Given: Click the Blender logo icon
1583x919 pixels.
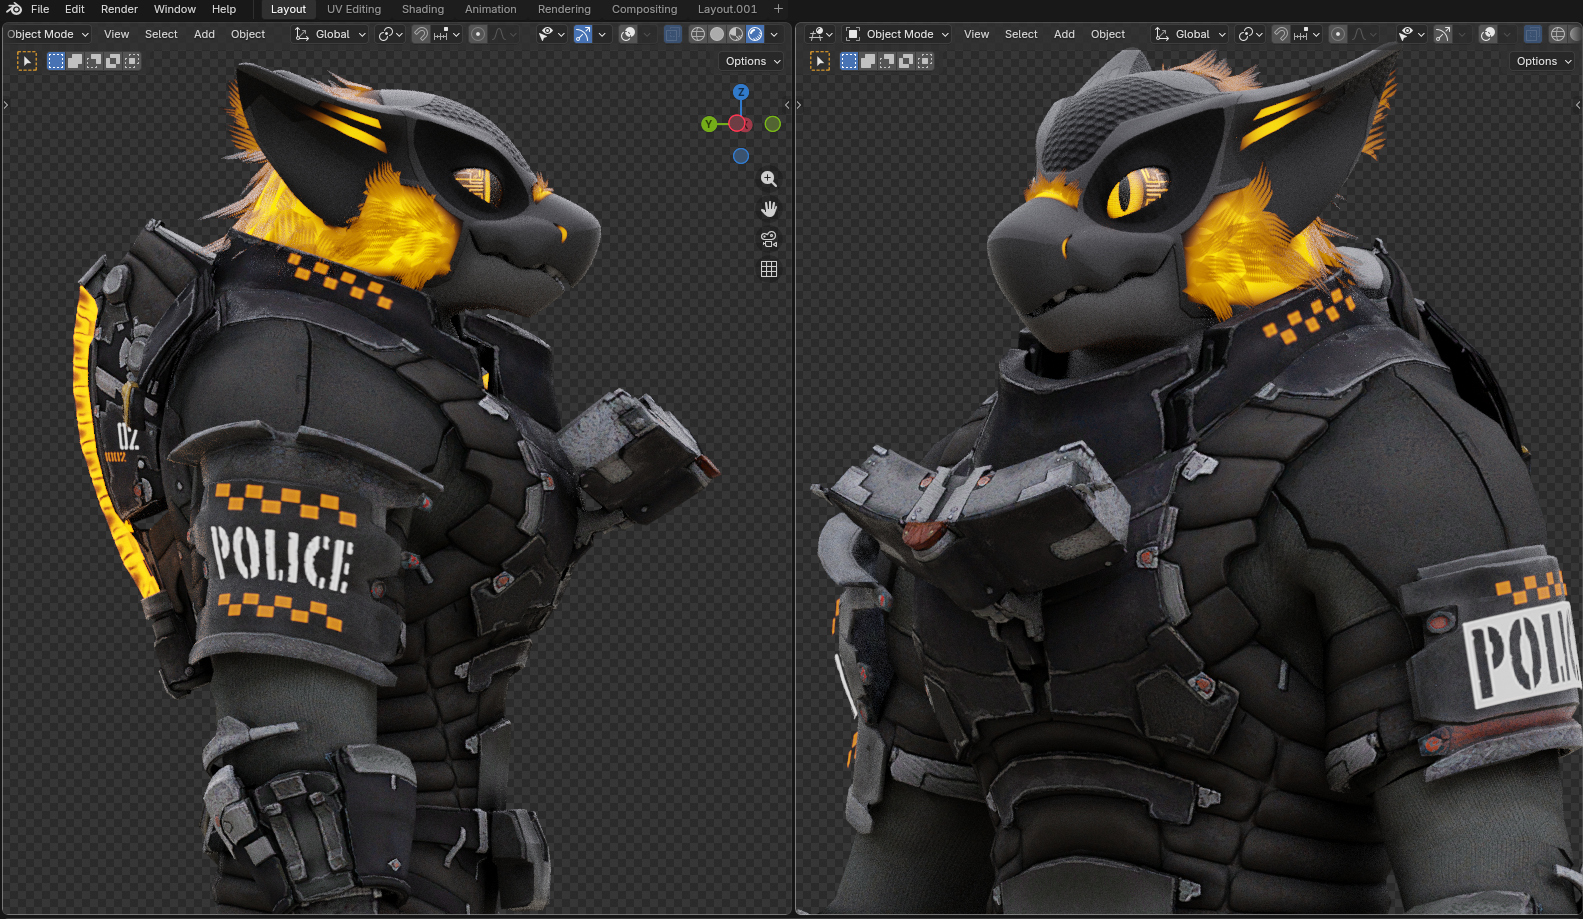Looking at the screenshot, I should click(x=14, y=9).
